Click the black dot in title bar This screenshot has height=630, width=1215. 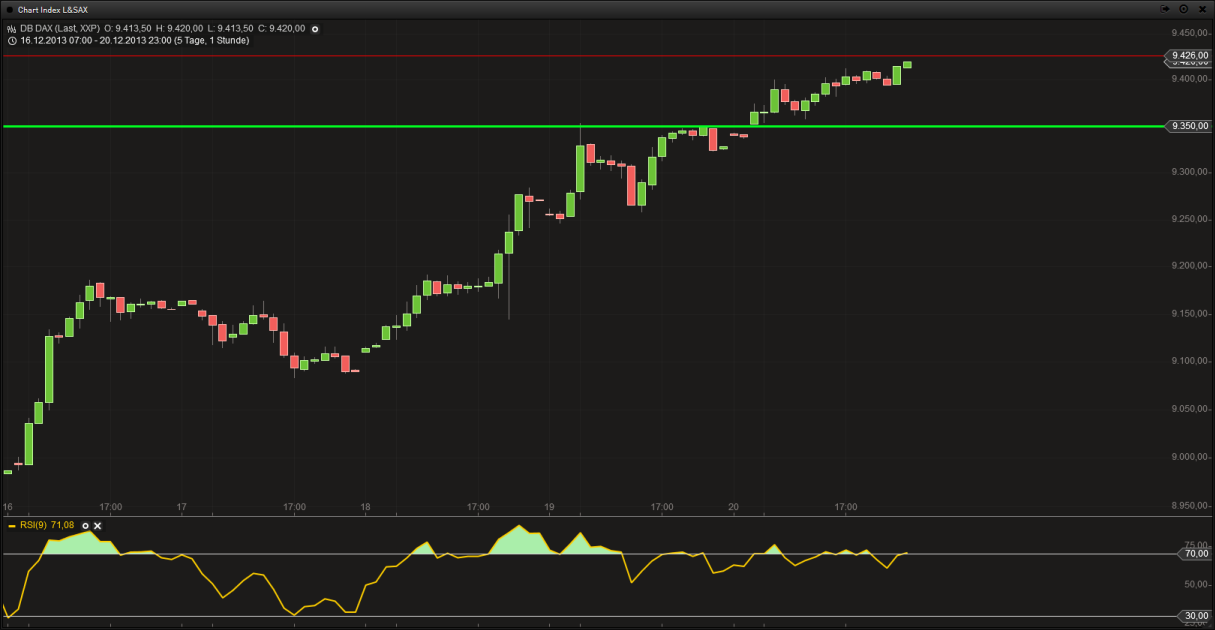point(9,9)
